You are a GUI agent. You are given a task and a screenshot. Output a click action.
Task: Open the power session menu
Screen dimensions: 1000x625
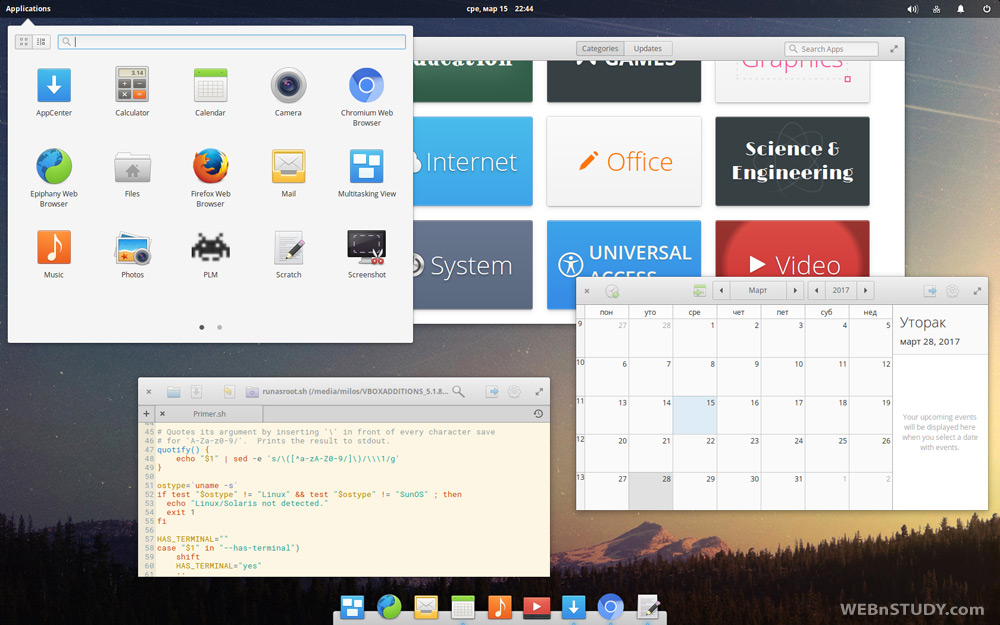point(987,9)
